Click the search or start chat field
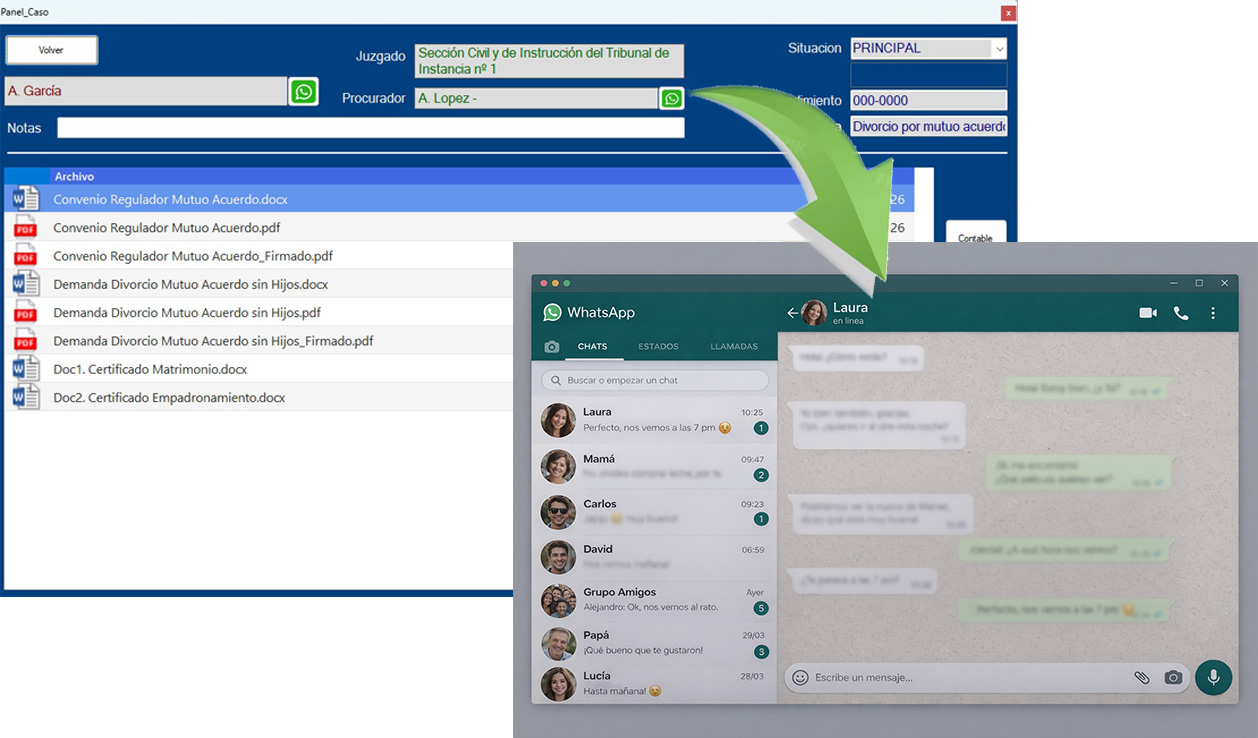This screenshot has width=1258, height=738. click(655, 381)
